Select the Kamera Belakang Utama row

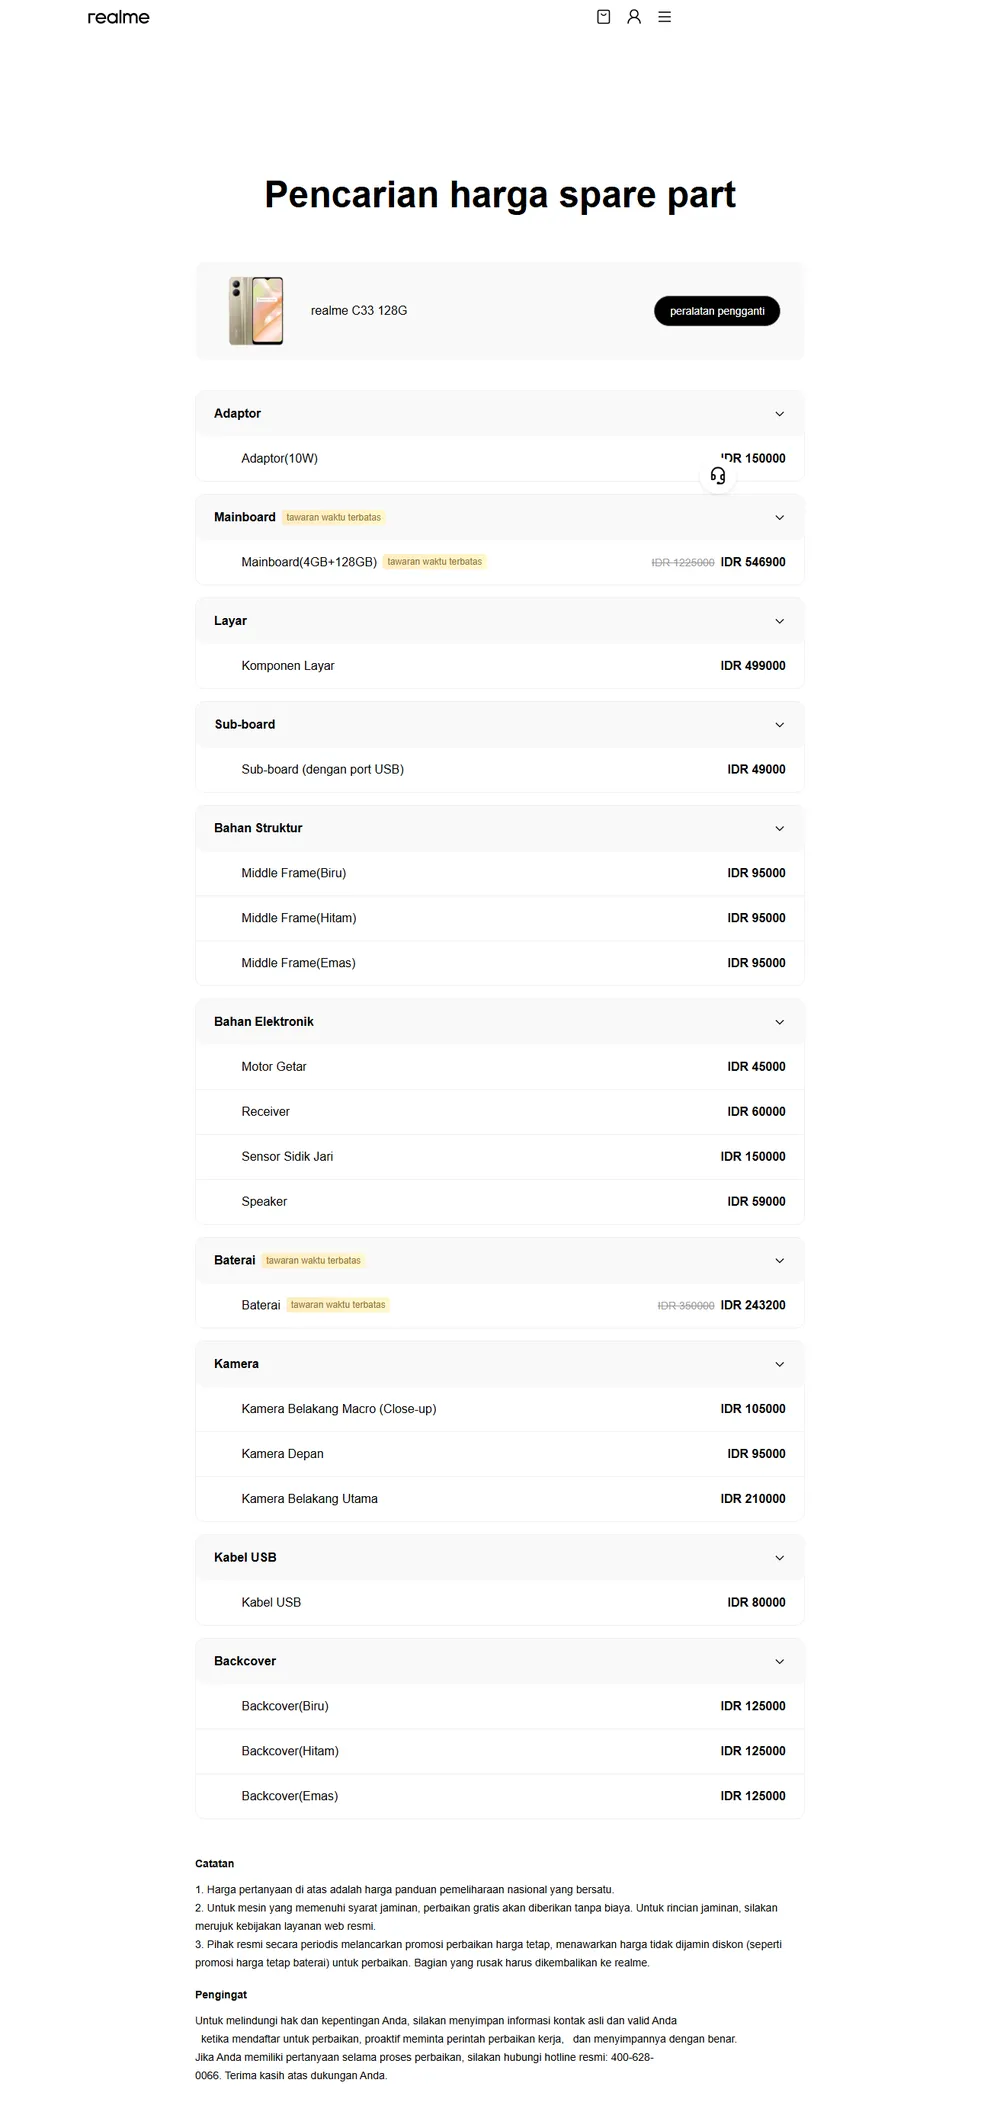pyautogui.click(x=500, y=1499)
